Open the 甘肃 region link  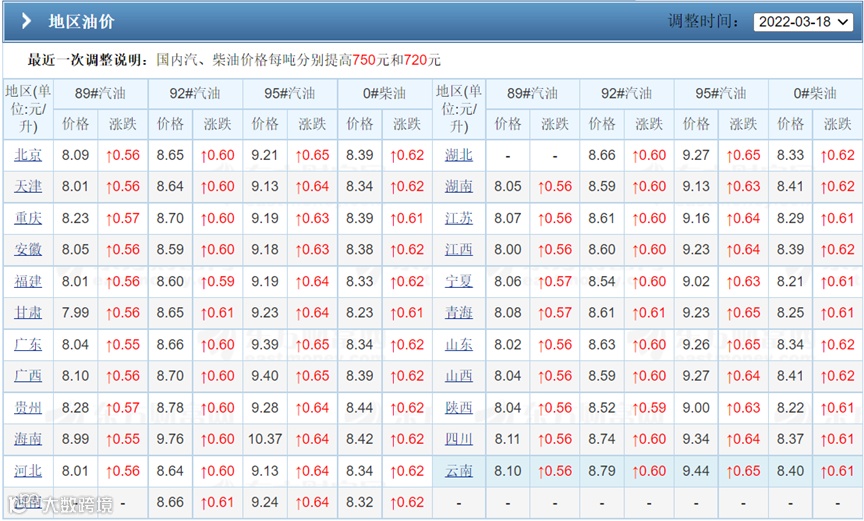point(28,313)
